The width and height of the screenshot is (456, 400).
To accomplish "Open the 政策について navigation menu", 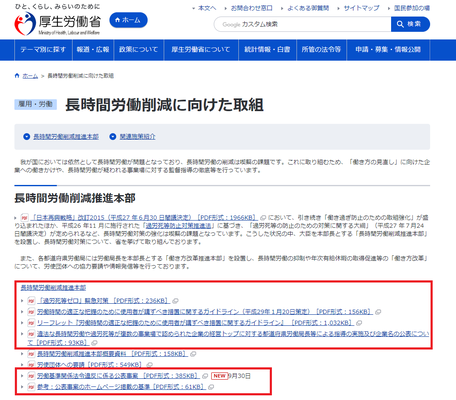I will click(139, 50).
